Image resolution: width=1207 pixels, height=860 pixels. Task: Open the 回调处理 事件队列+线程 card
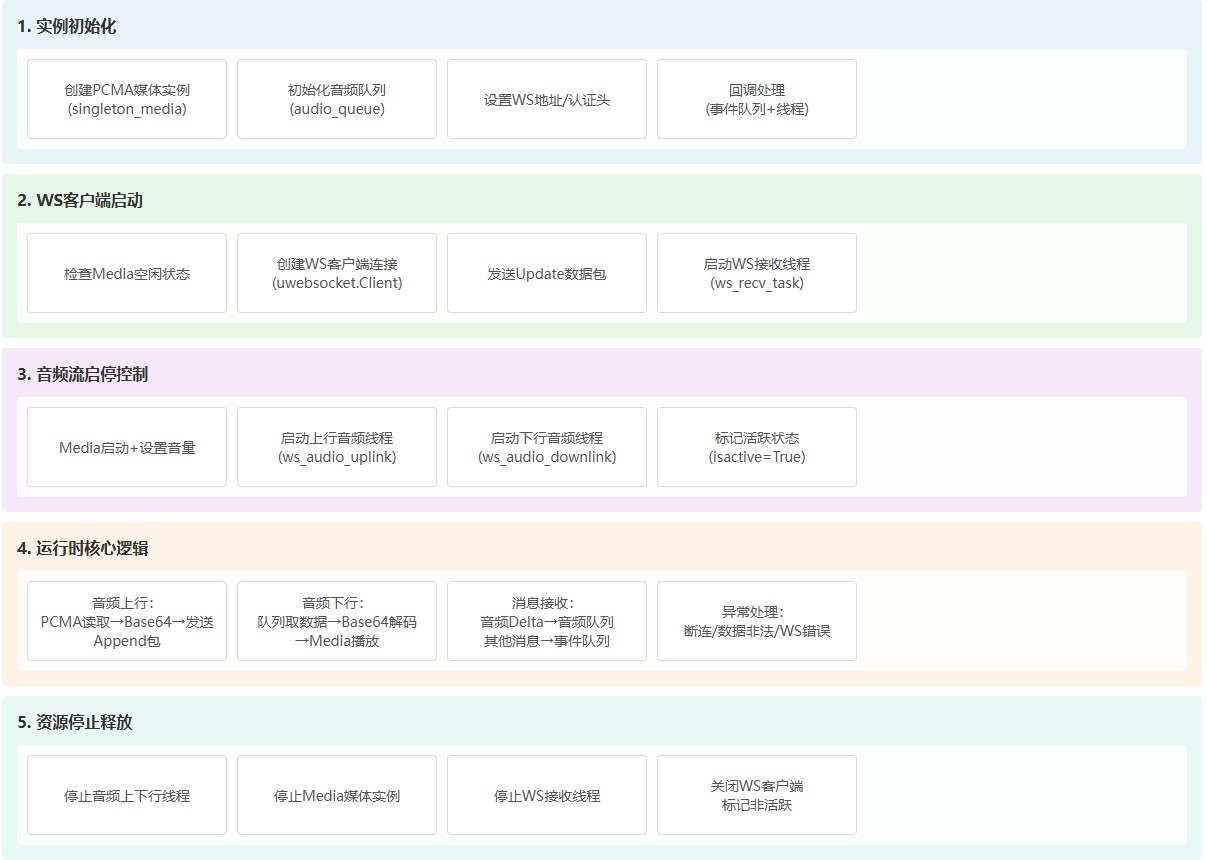click(757, 99)
